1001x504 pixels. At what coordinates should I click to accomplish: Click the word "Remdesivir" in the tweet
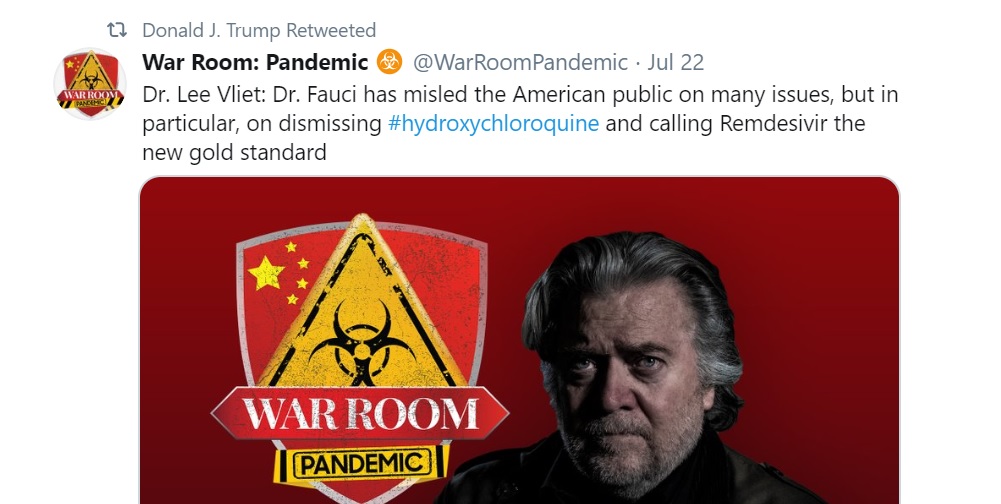[x=773, y=123]
